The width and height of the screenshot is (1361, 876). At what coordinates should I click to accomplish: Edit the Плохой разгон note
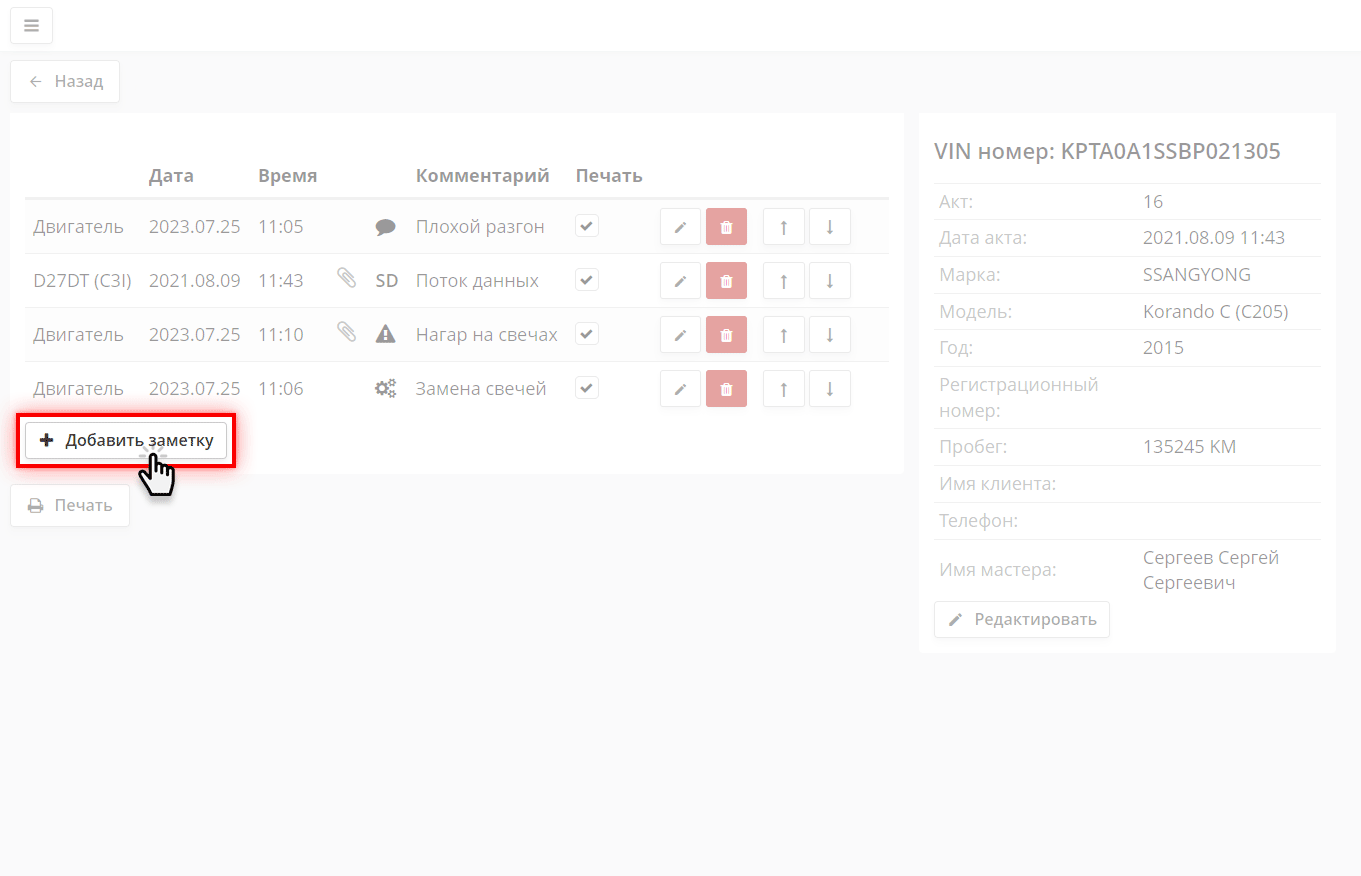point(680,227)
